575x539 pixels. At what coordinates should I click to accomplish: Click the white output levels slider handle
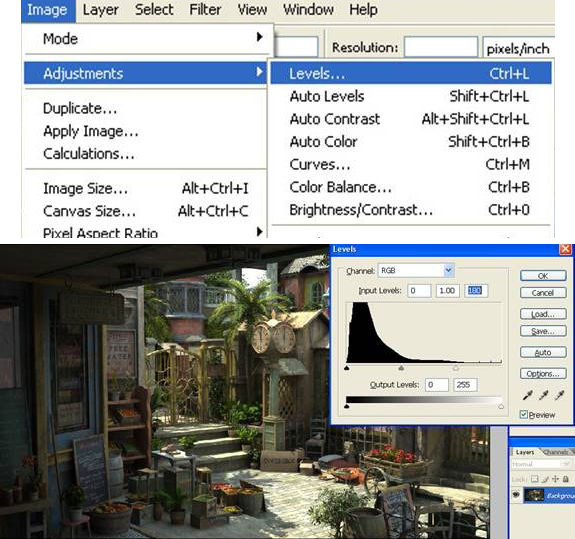501,406
